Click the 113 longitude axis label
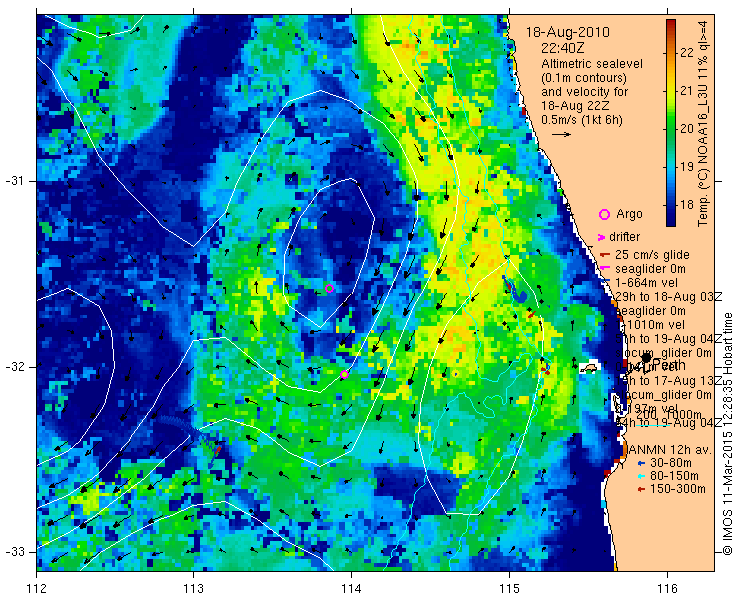740x600 pixels. 193,589
